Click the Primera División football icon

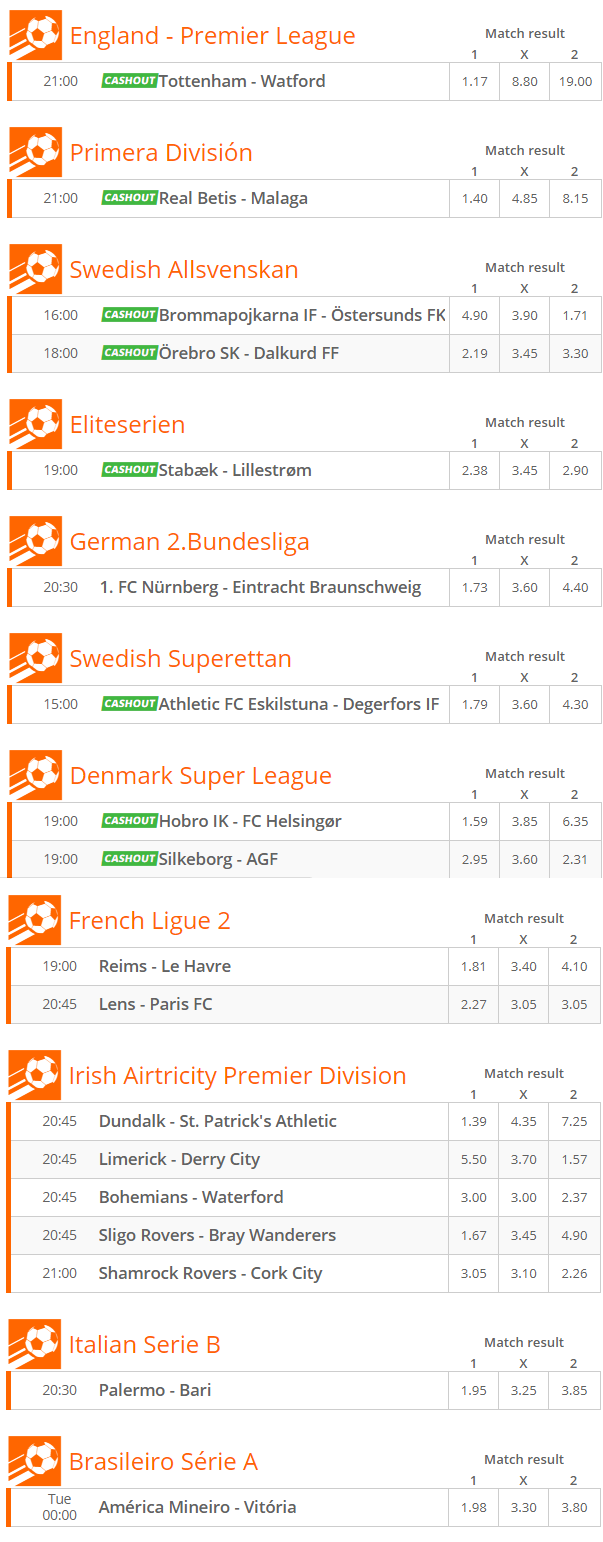pyautogui.click(x=36, y=152)
